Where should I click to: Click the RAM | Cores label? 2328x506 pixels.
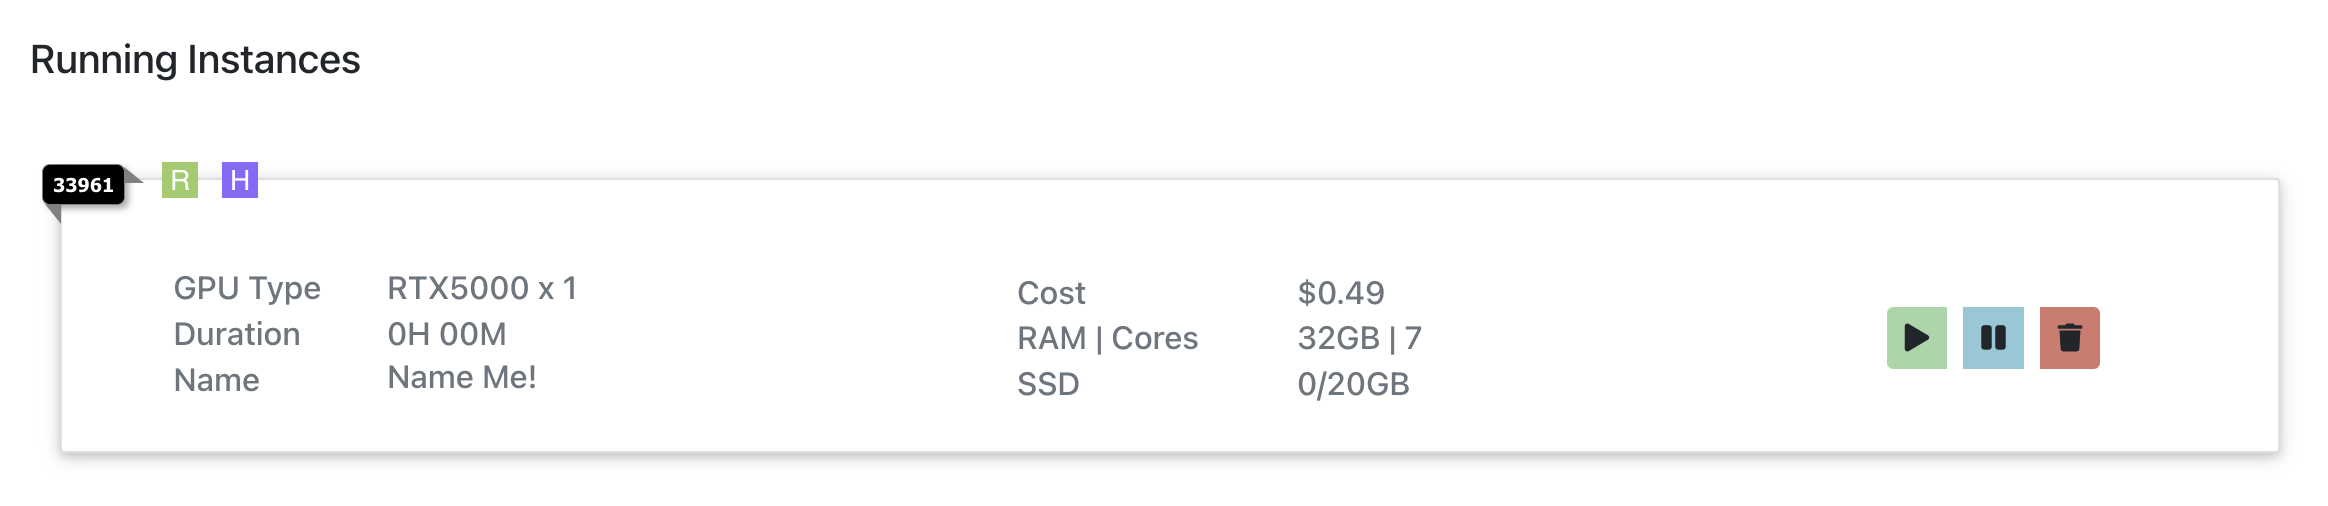tap(1107, 338)
